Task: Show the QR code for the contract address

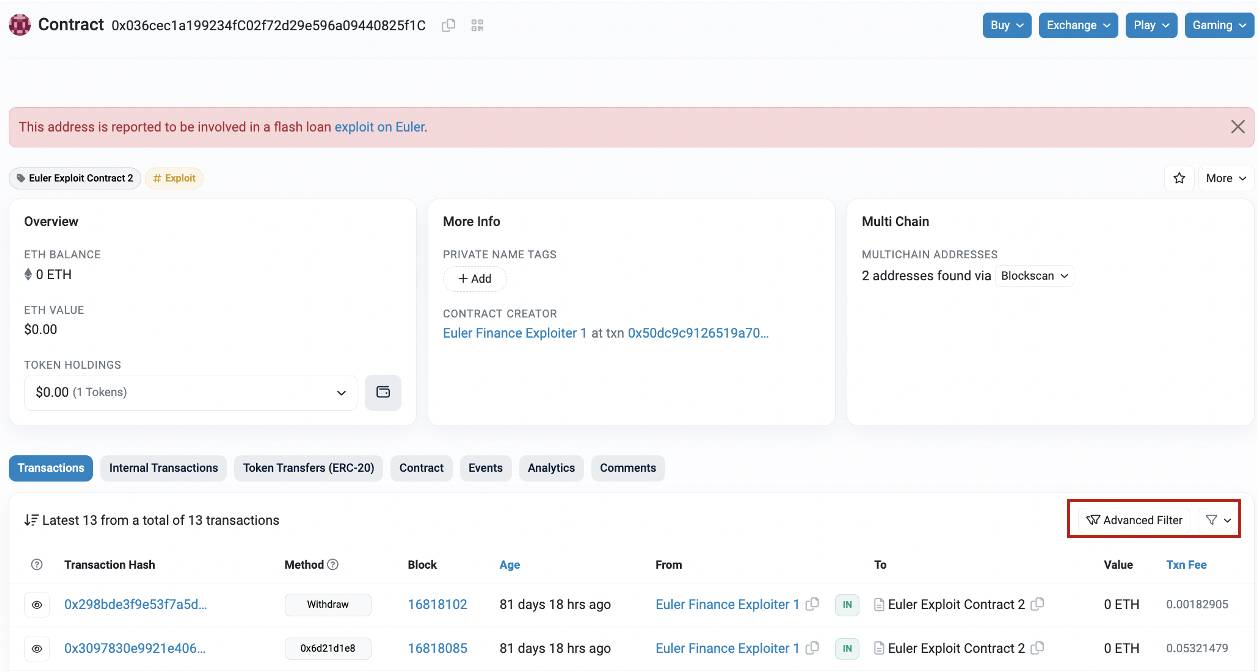Action: (477, 25)
